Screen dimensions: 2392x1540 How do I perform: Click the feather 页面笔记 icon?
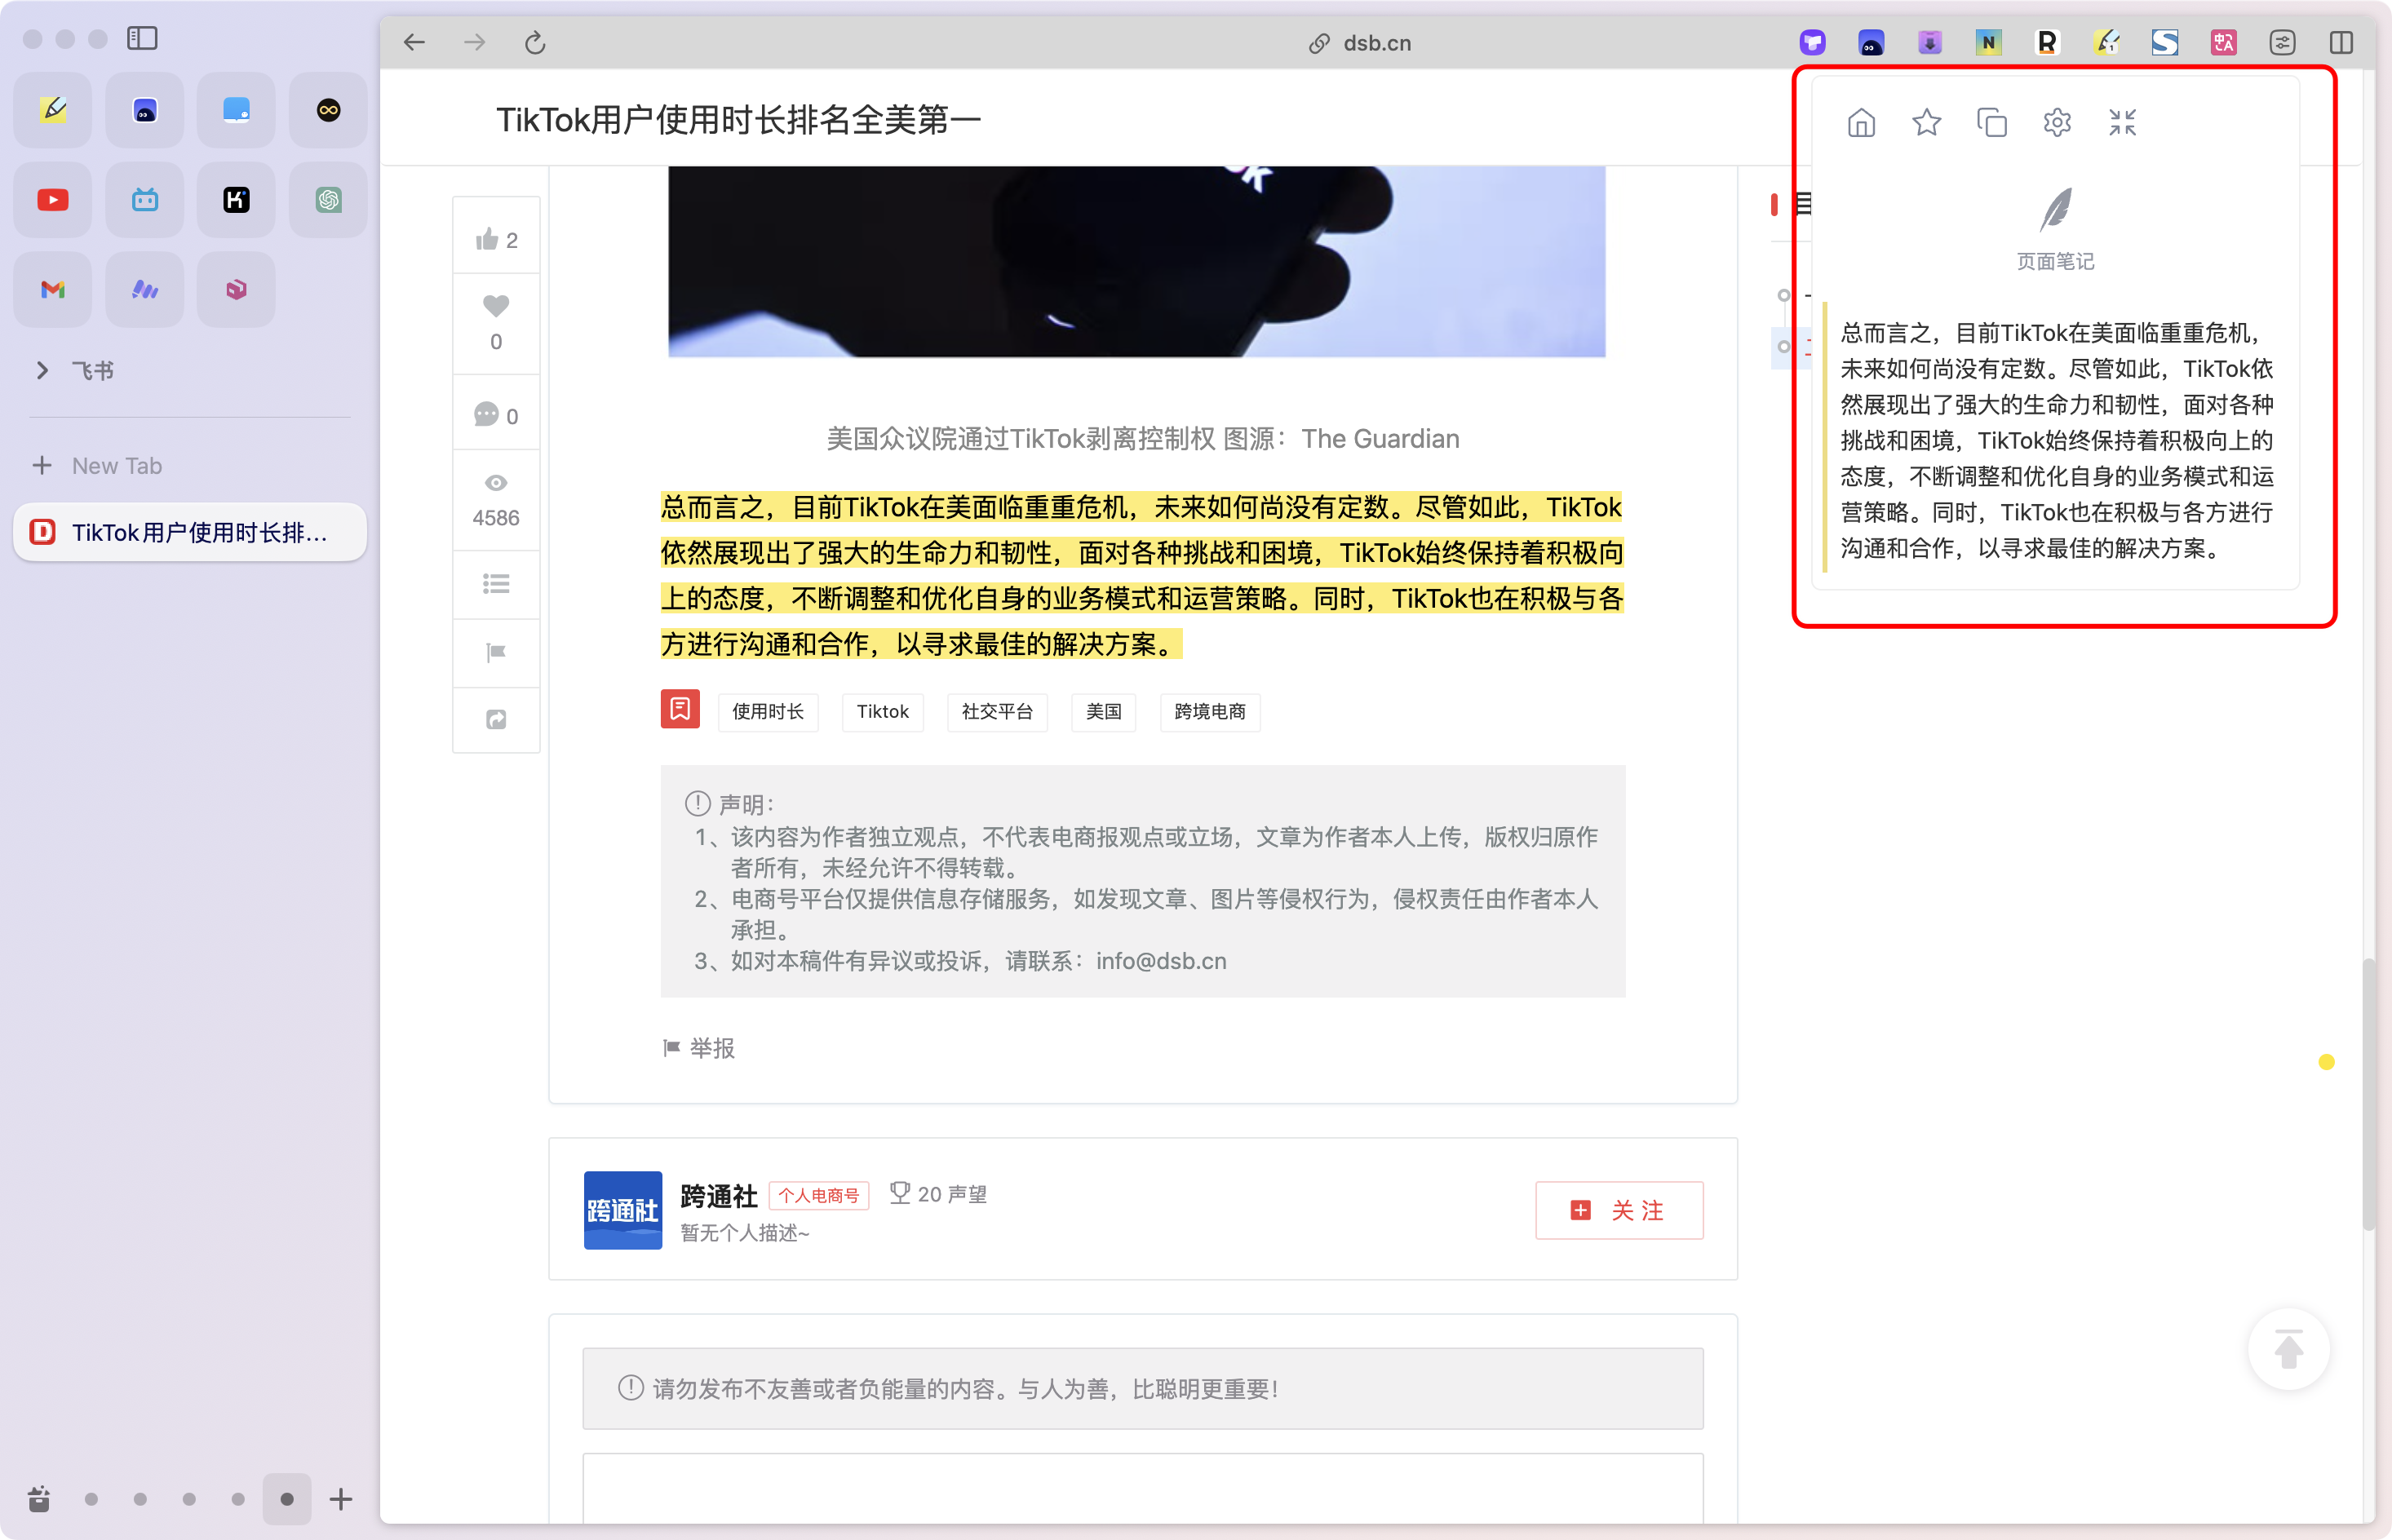point(2056,210)
